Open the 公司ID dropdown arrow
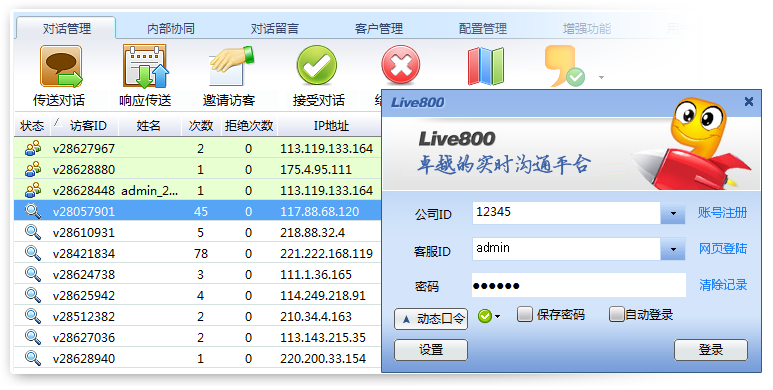The image size is (773, 390). tap(673, 213)
